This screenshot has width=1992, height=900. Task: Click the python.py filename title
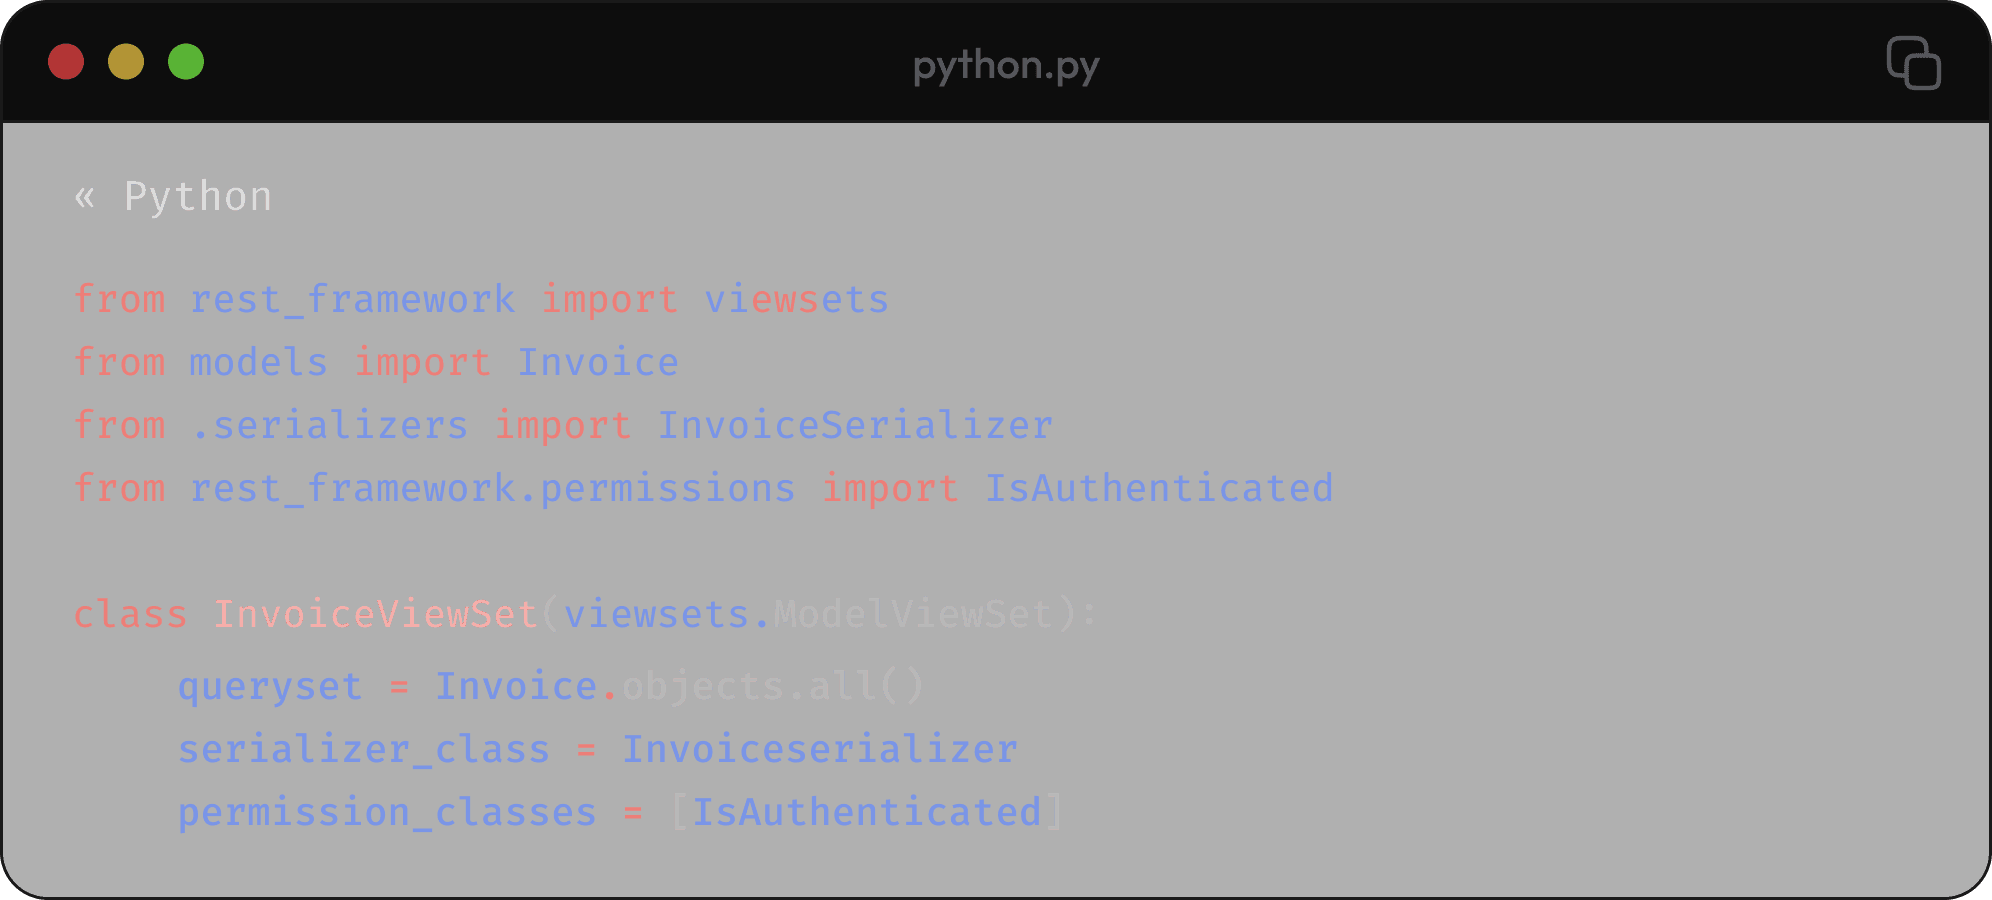pos(1005,66)
